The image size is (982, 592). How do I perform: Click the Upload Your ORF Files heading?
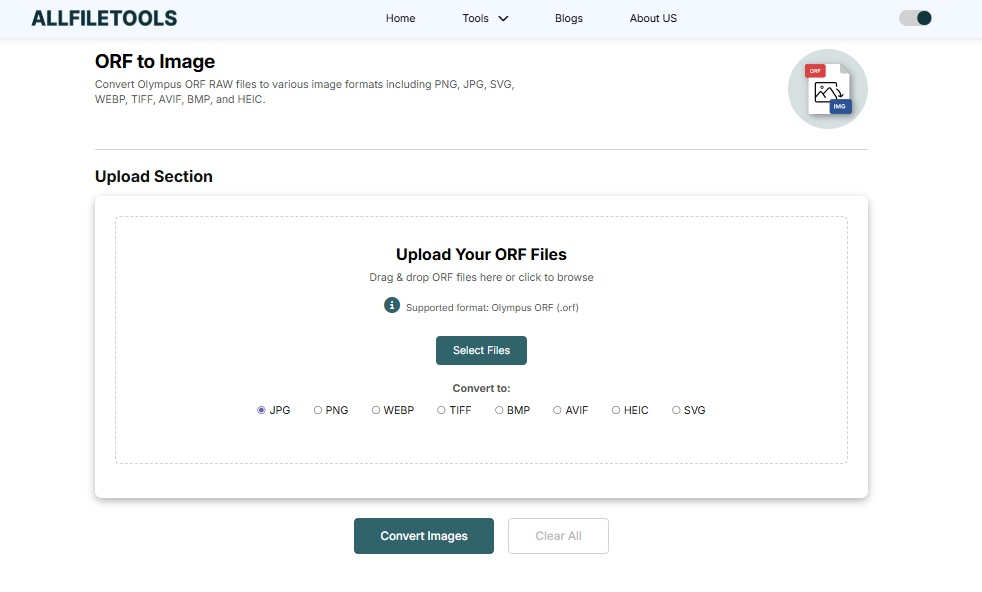pos(481,254)
